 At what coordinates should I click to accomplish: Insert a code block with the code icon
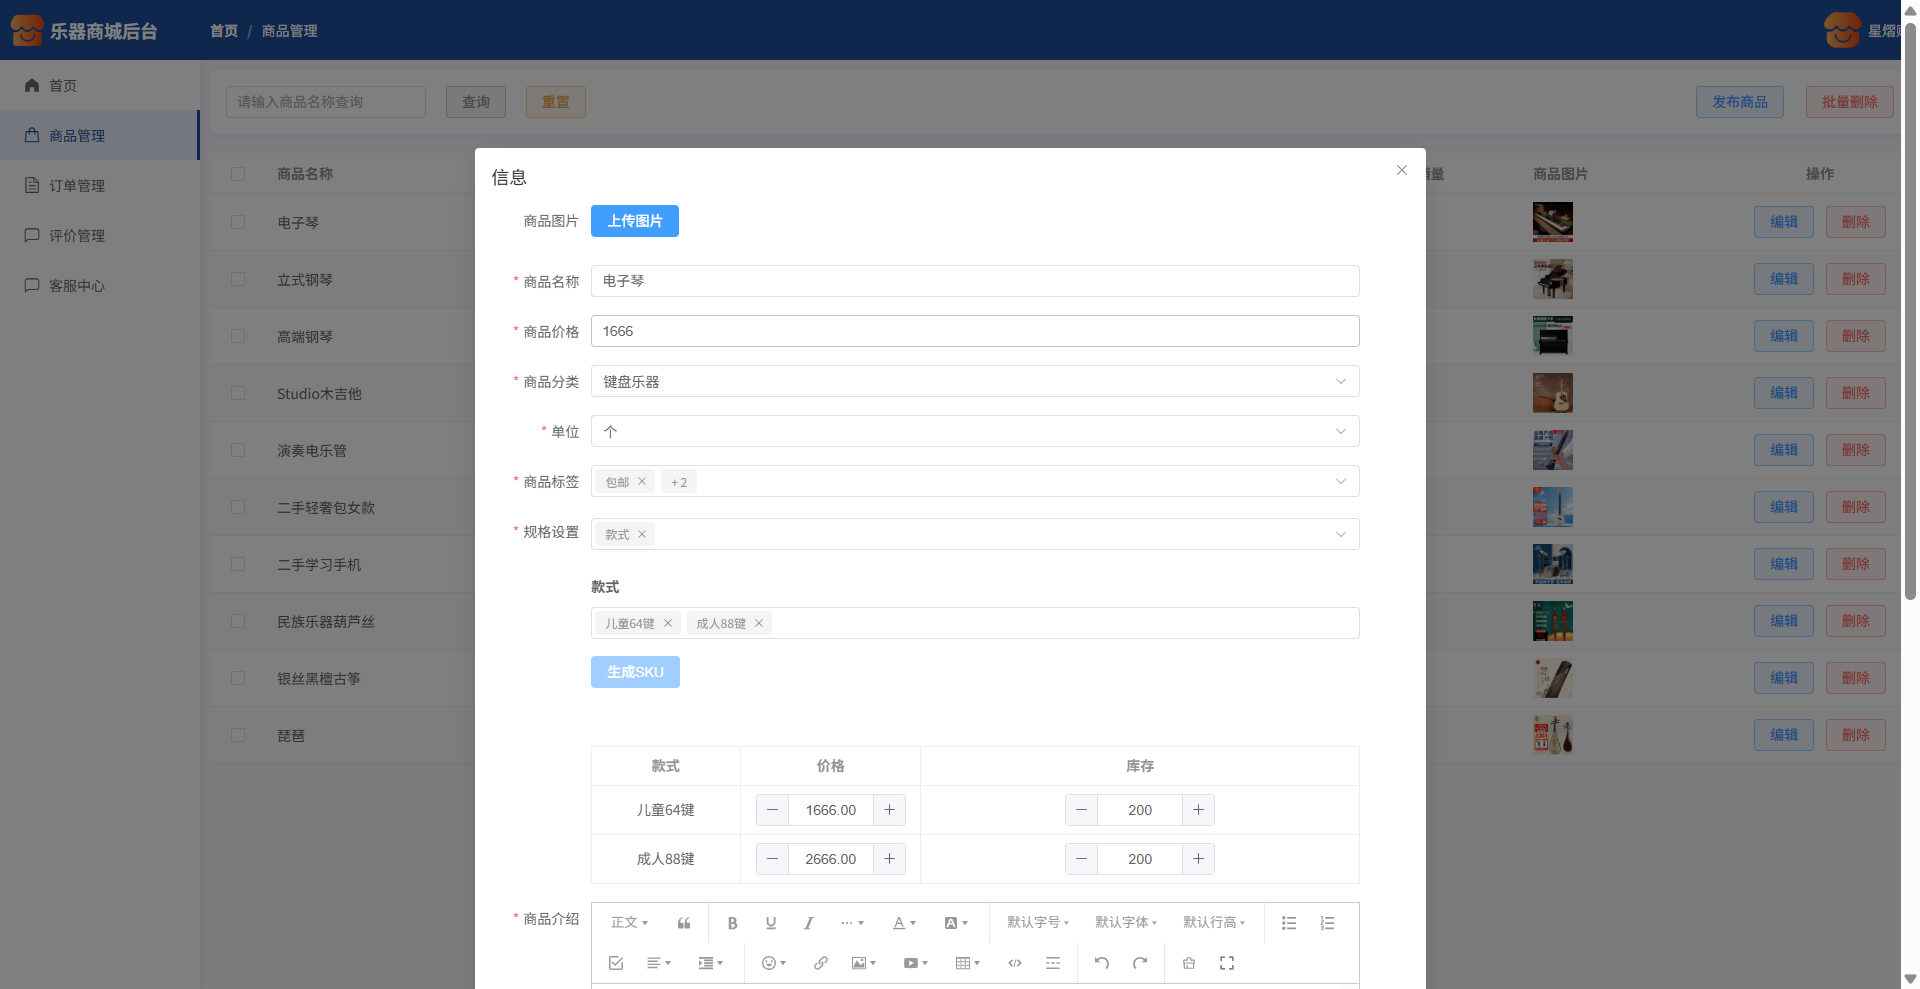(1015, 963)
